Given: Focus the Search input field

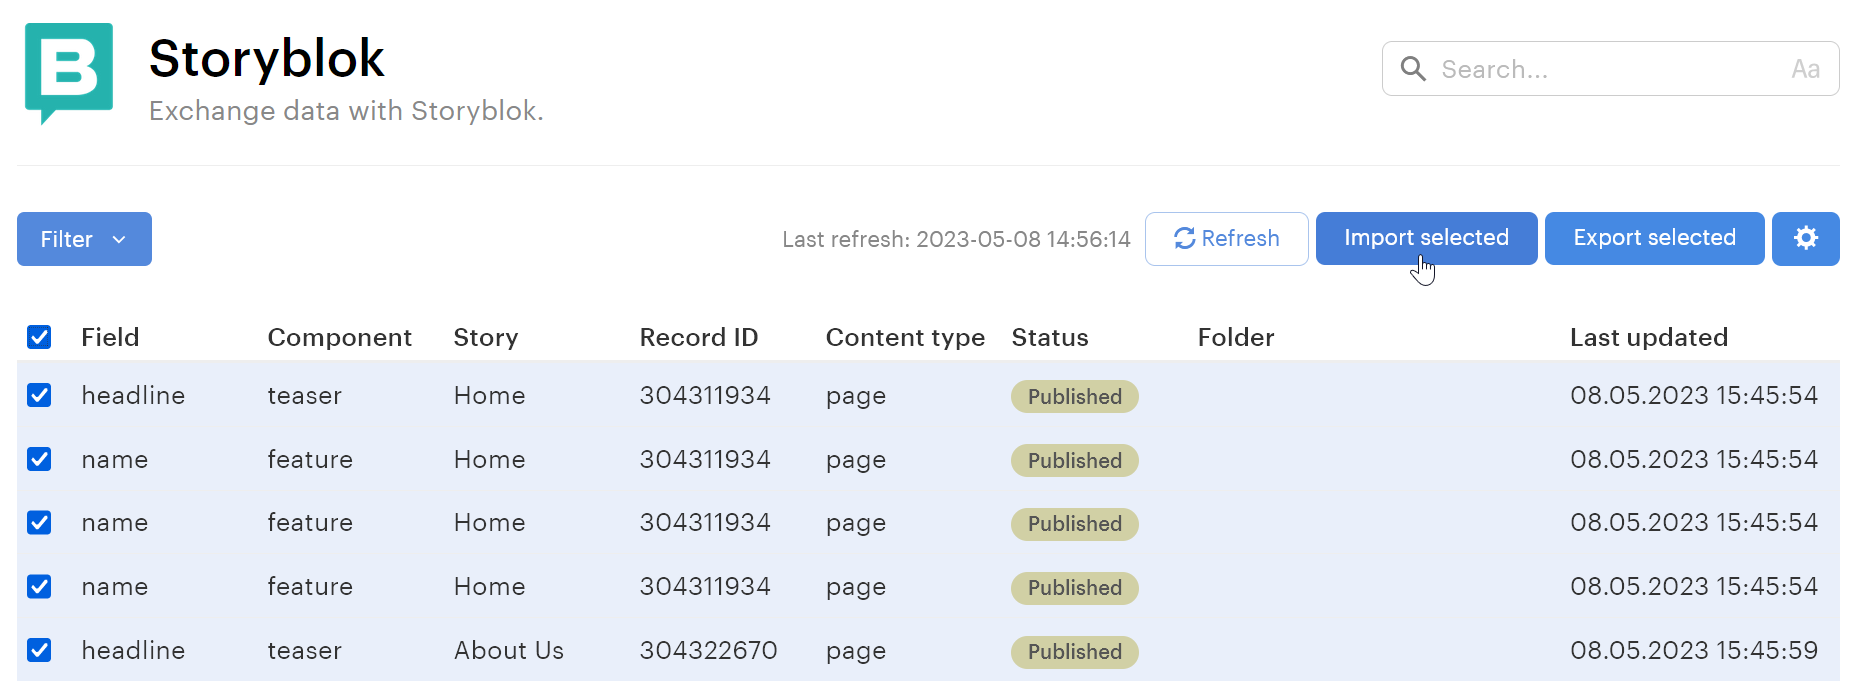Looking at the screenshot, I should [x=1610, y=69].
